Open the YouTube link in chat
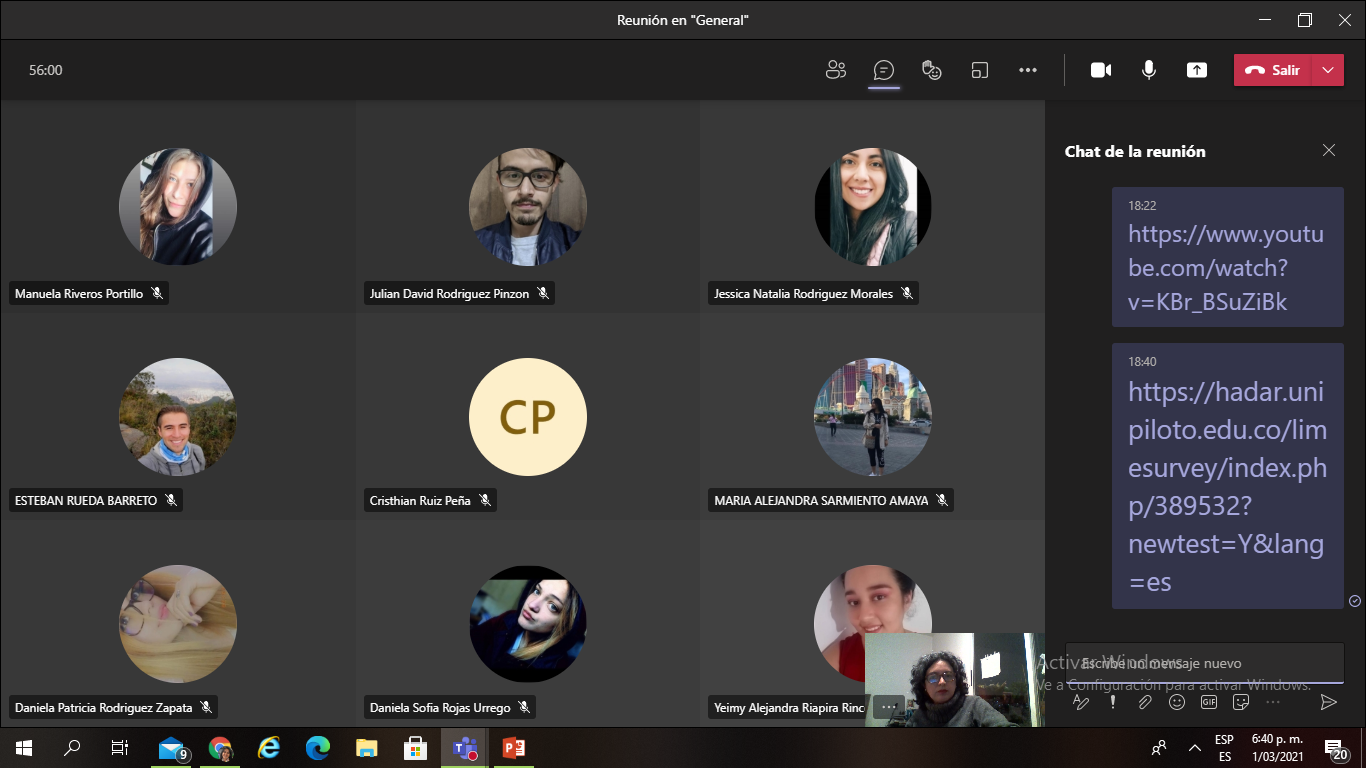This screenshot has width=1366, height=768. [x=1226, y=268]
